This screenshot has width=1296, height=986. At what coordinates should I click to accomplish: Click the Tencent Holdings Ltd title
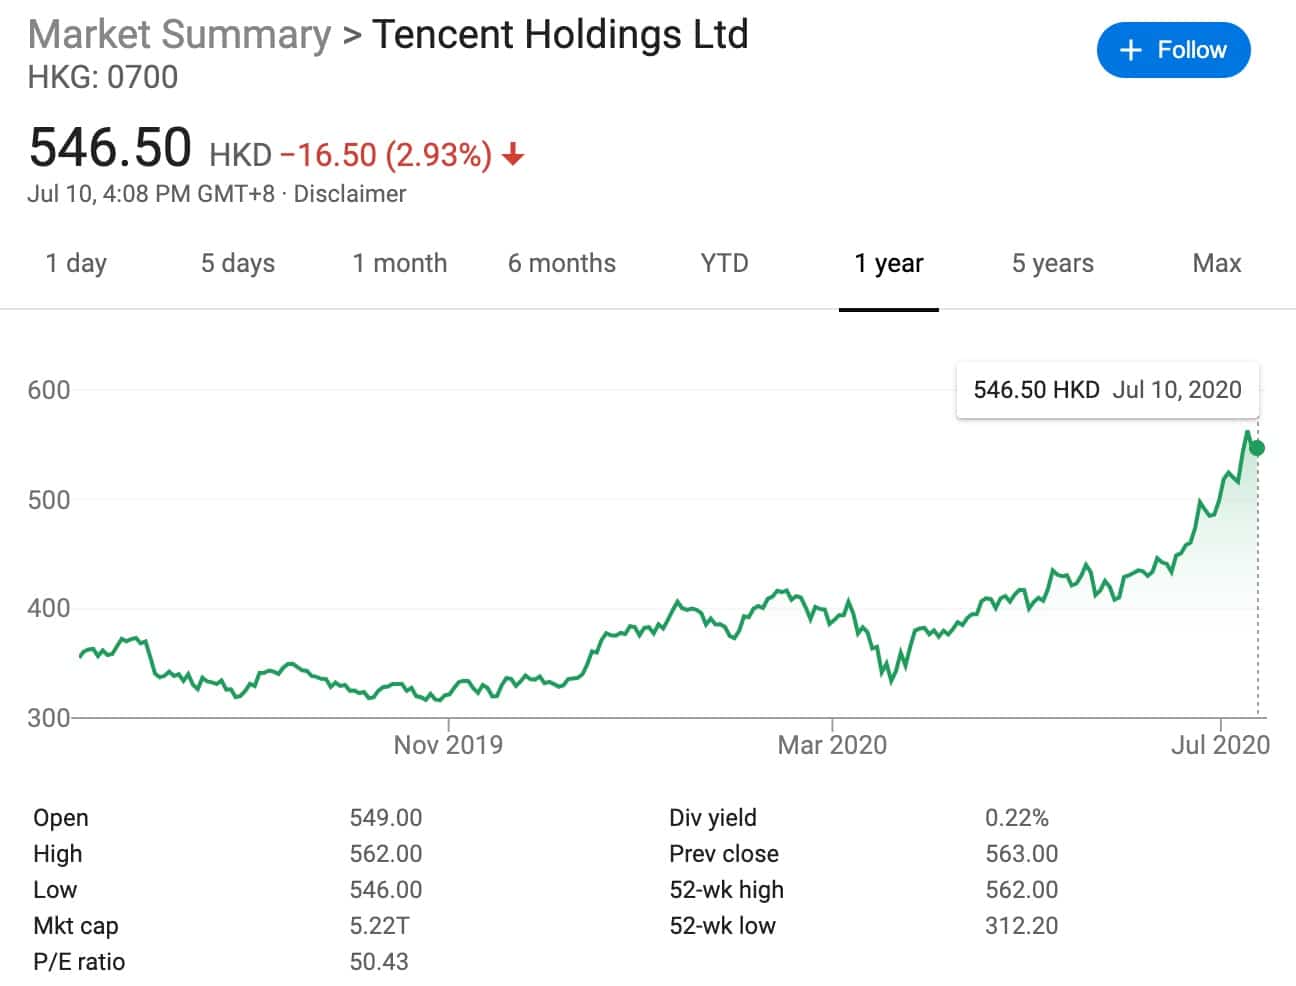(559, 34)
